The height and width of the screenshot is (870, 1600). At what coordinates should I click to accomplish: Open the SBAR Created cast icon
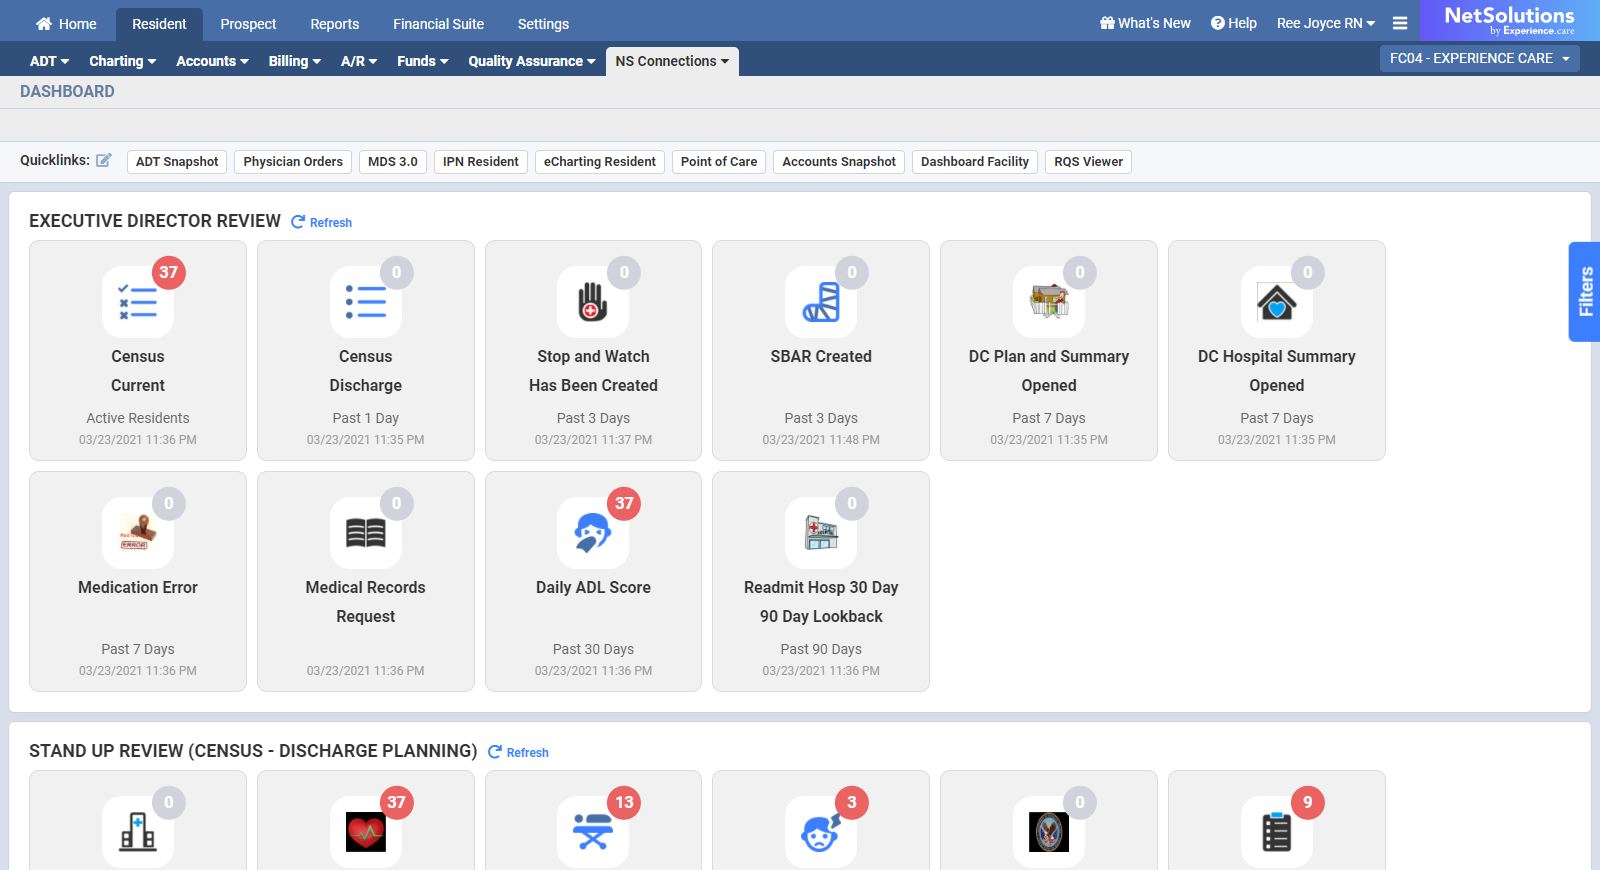click(x=821, y=302)
